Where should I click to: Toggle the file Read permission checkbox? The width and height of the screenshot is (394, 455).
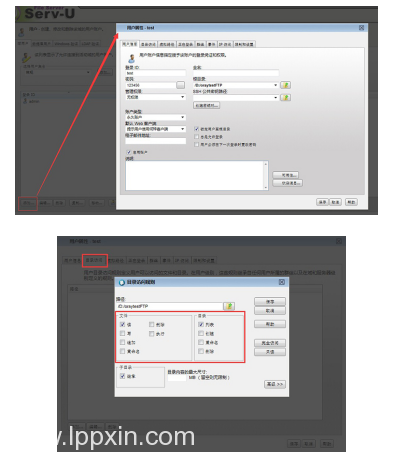coord(123,324)
